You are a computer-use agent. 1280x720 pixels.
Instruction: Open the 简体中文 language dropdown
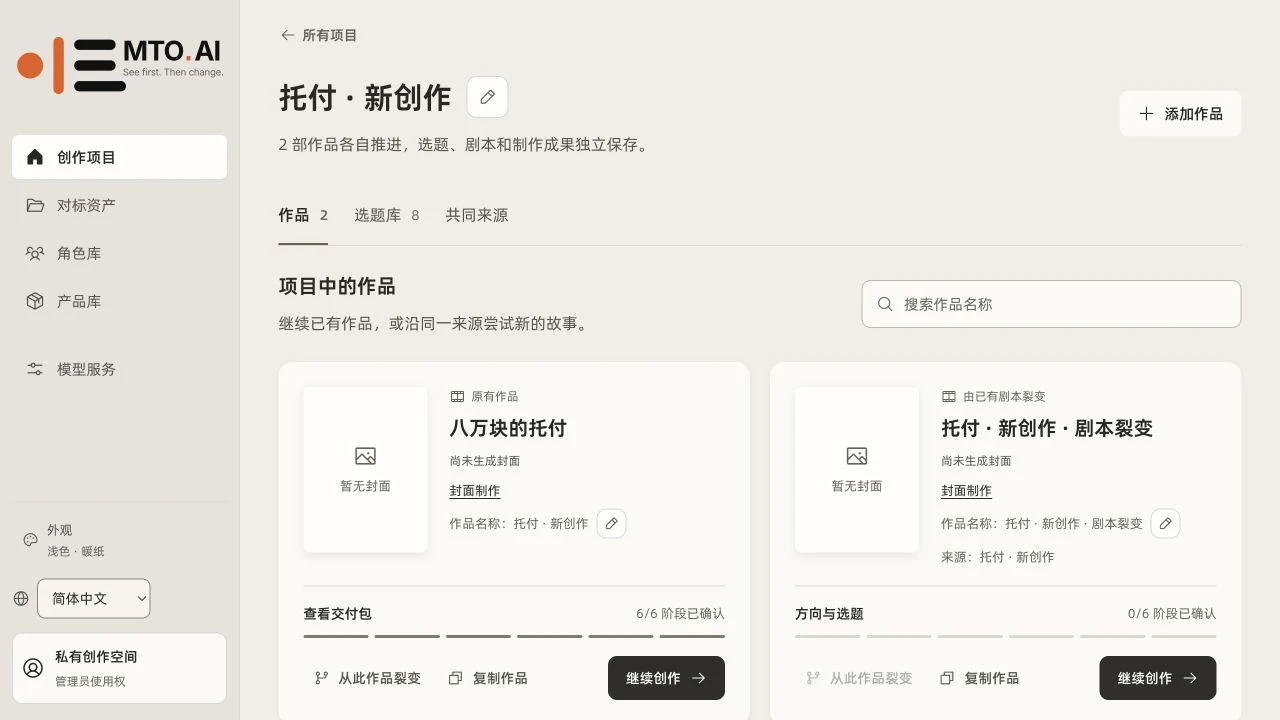pyautogui.click(x=94, y=598)
